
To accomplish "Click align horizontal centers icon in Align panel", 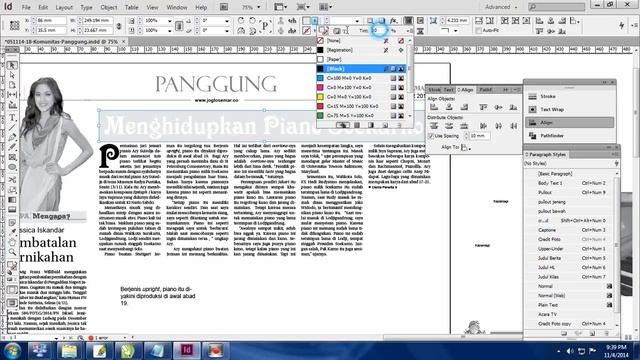I will click(x=449, y=107).
